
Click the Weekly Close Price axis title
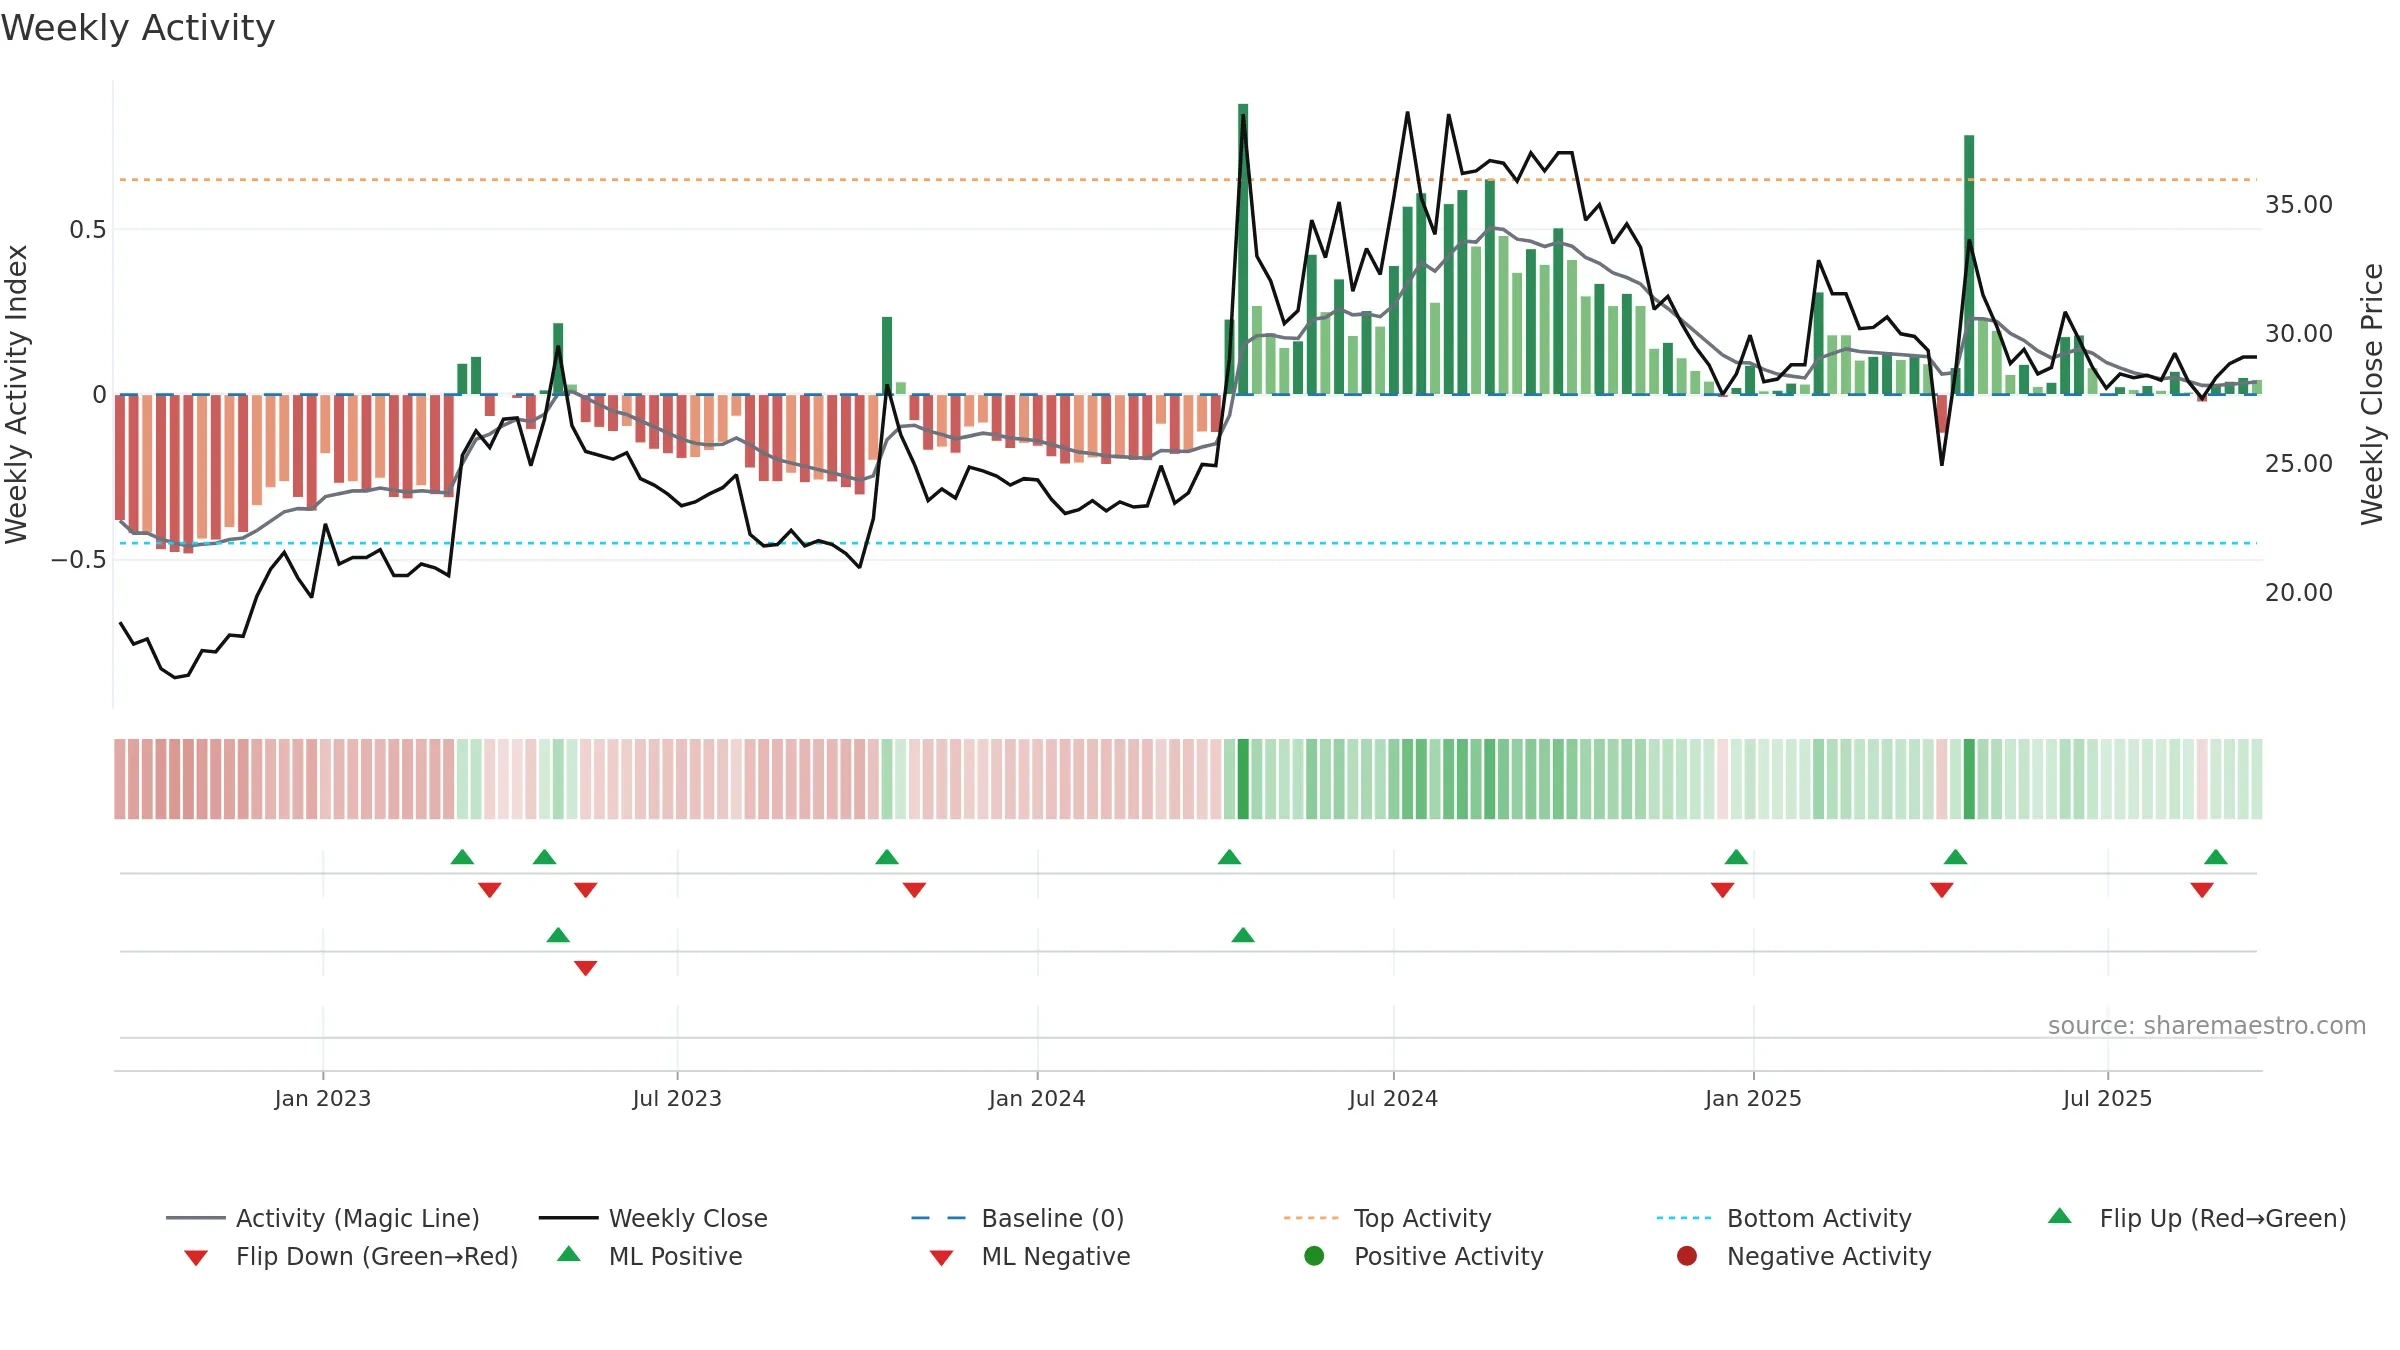point(2372,394)
